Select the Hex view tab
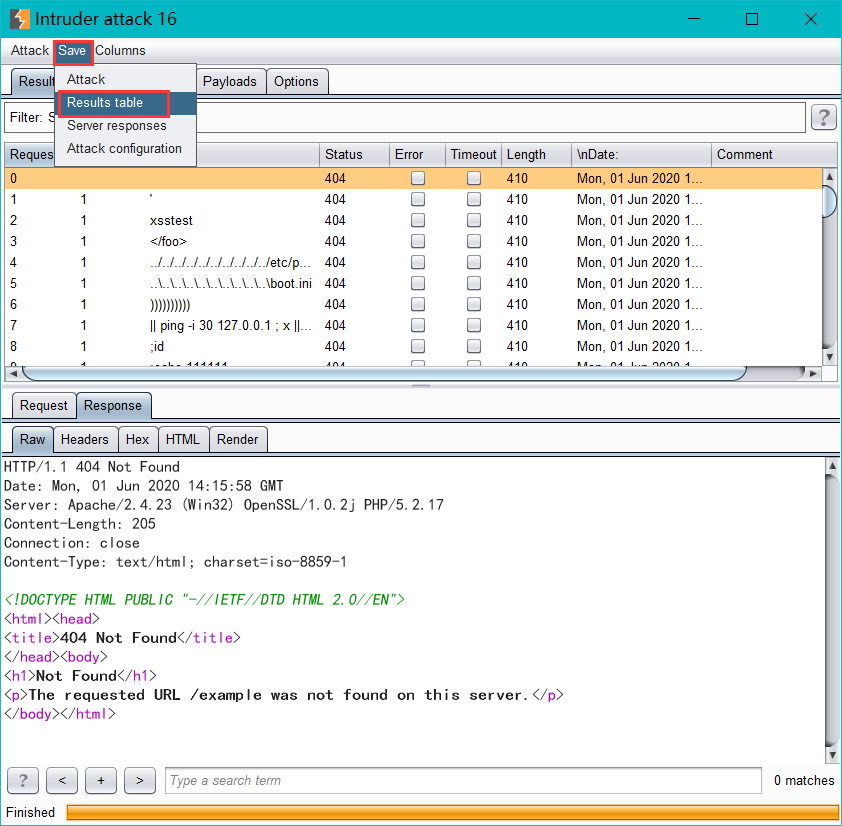 click(137, 439)
